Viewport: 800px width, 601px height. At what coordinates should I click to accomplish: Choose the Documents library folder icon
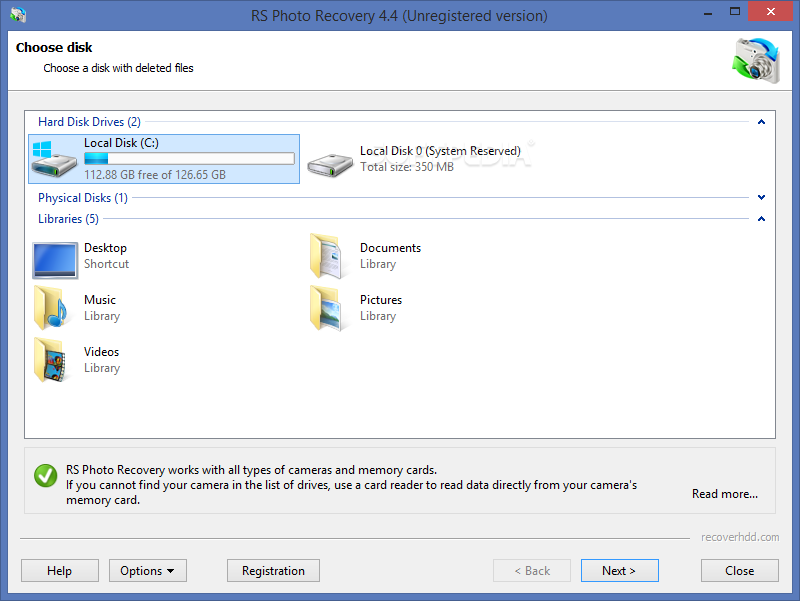click(x=327, y=256)
